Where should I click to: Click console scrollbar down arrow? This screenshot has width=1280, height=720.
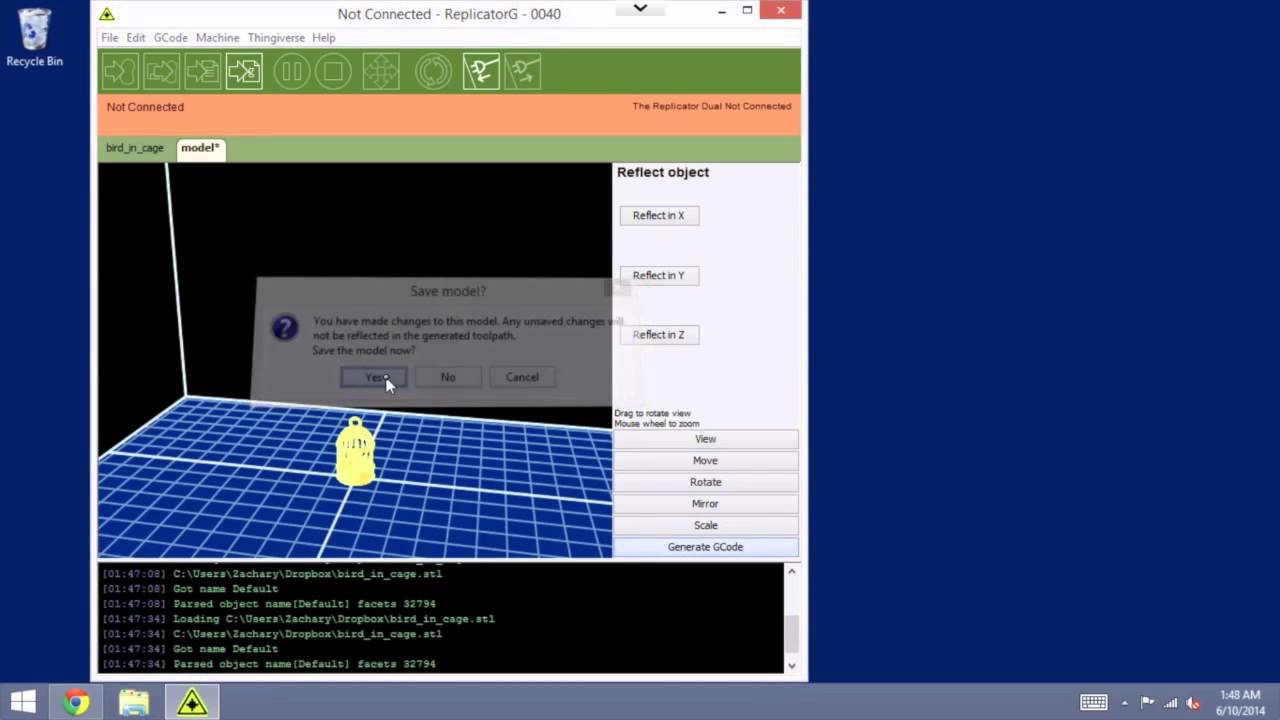click(x=792, y=665)
